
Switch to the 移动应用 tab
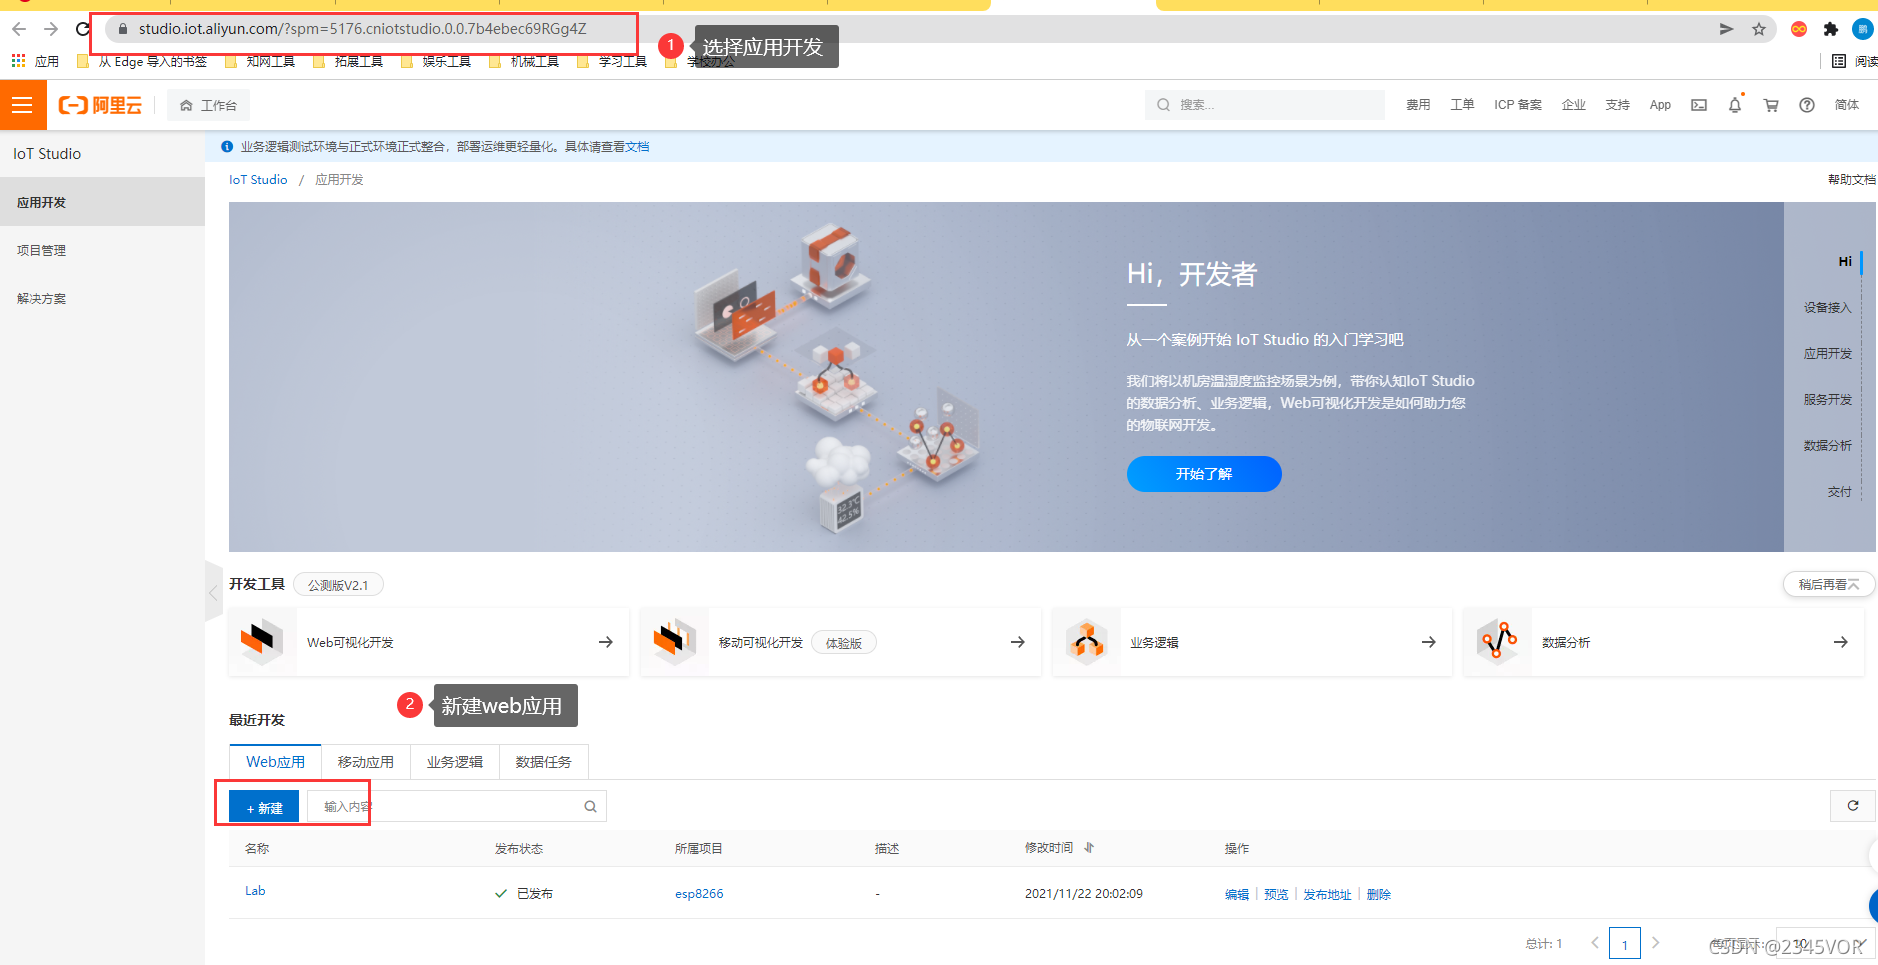click(x=366, y=762)
